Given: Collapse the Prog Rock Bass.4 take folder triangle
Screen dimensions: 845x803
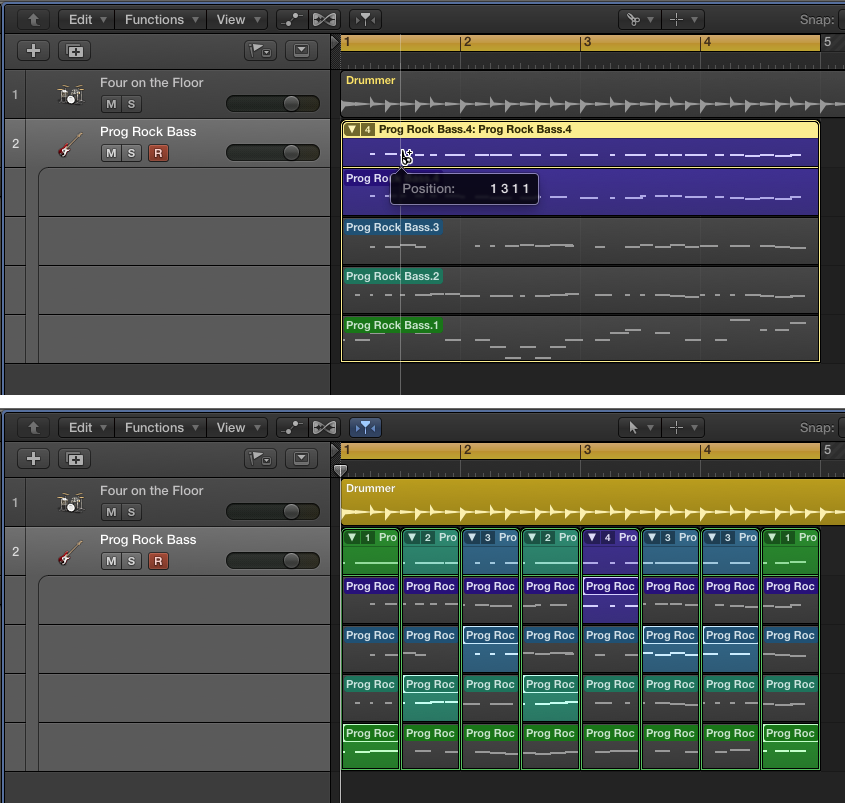Looking at the screenshot, I should tap(352, 129).
